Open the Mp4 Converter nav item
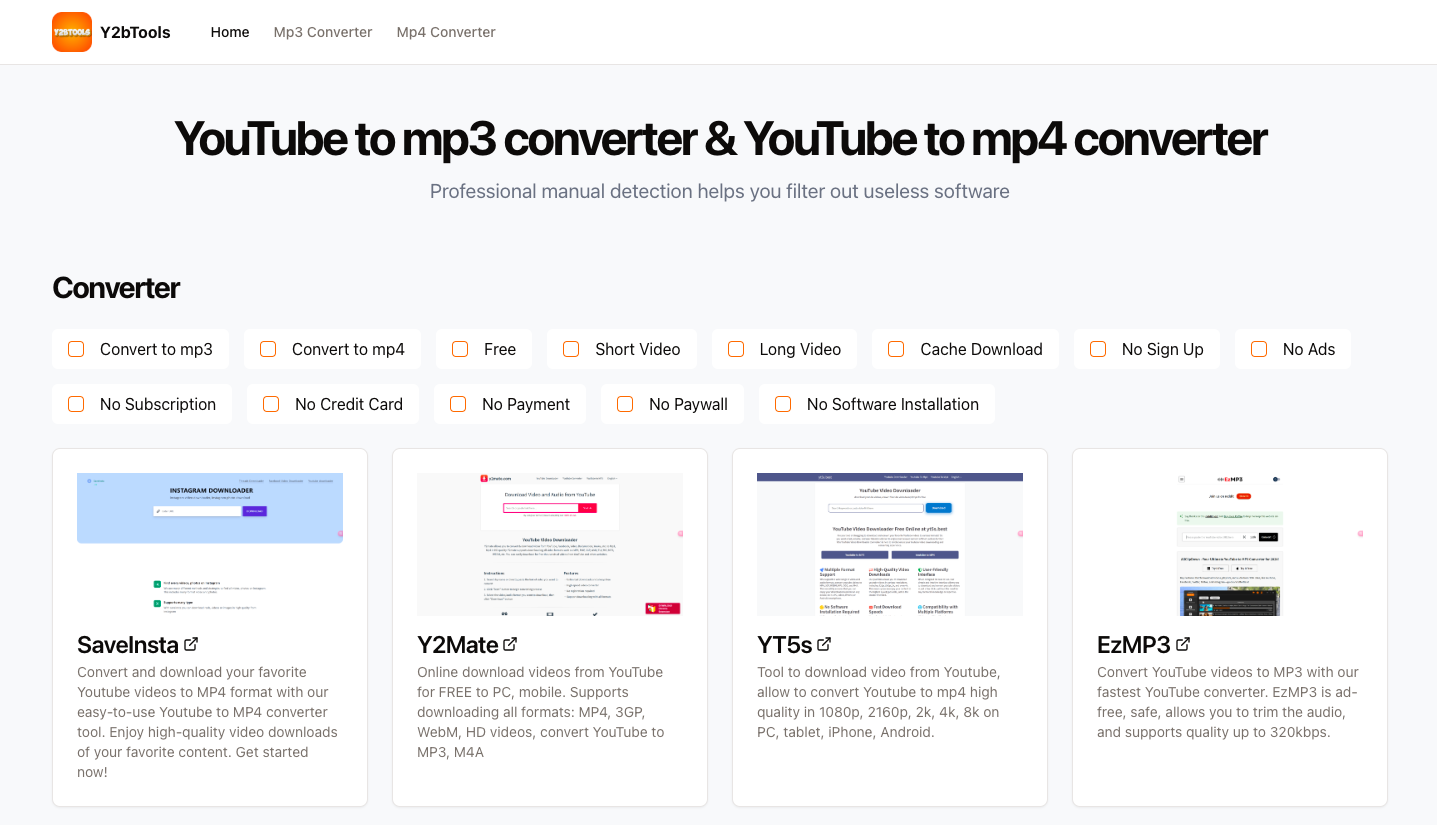 pyautogui.click(x=446, y=32)
